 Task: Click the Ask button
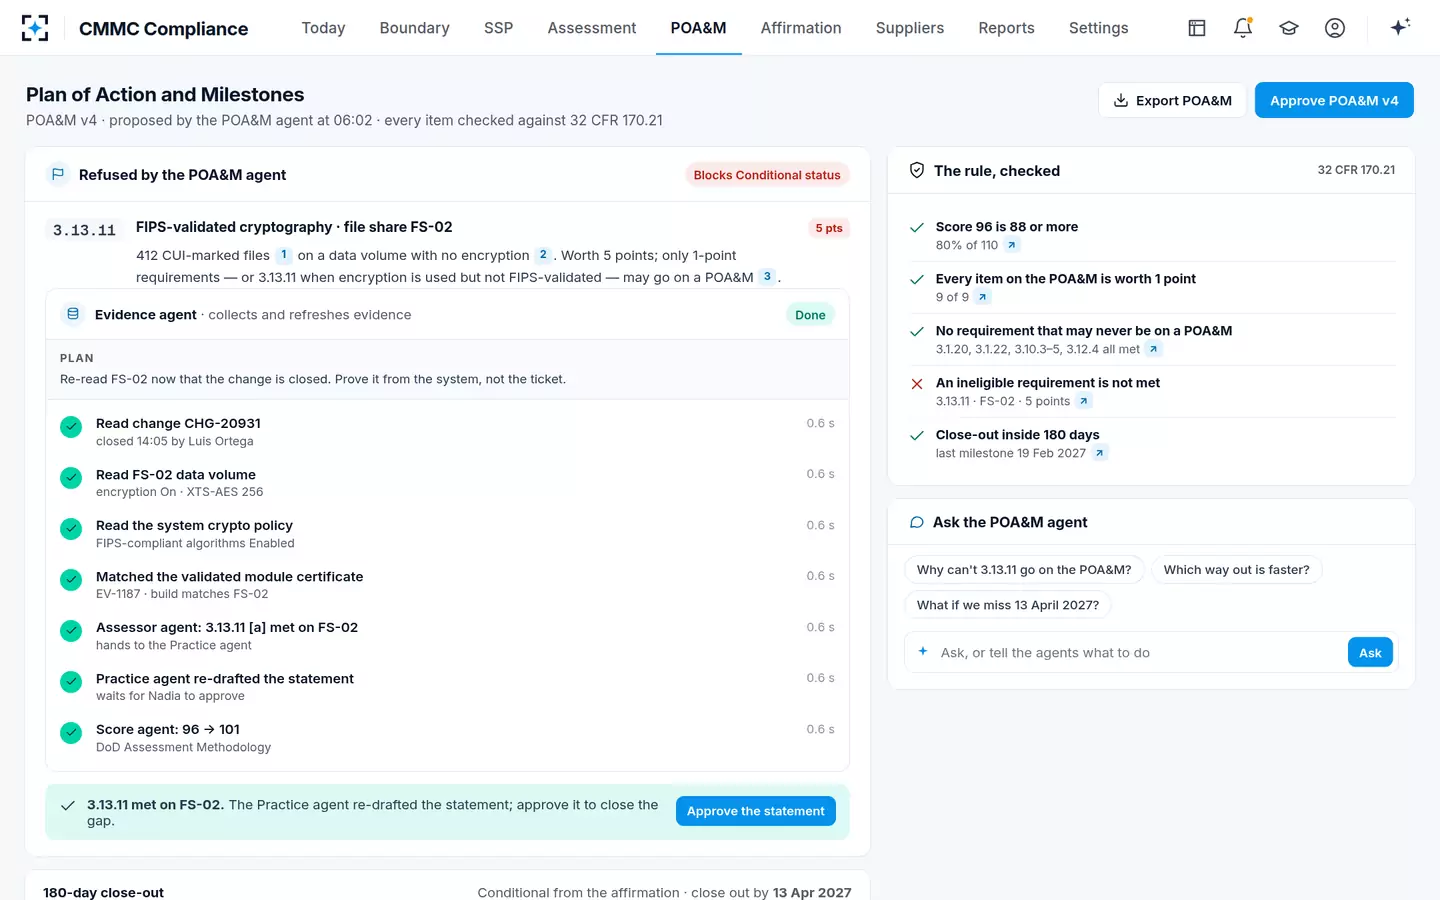click(x=1370, y=653)
